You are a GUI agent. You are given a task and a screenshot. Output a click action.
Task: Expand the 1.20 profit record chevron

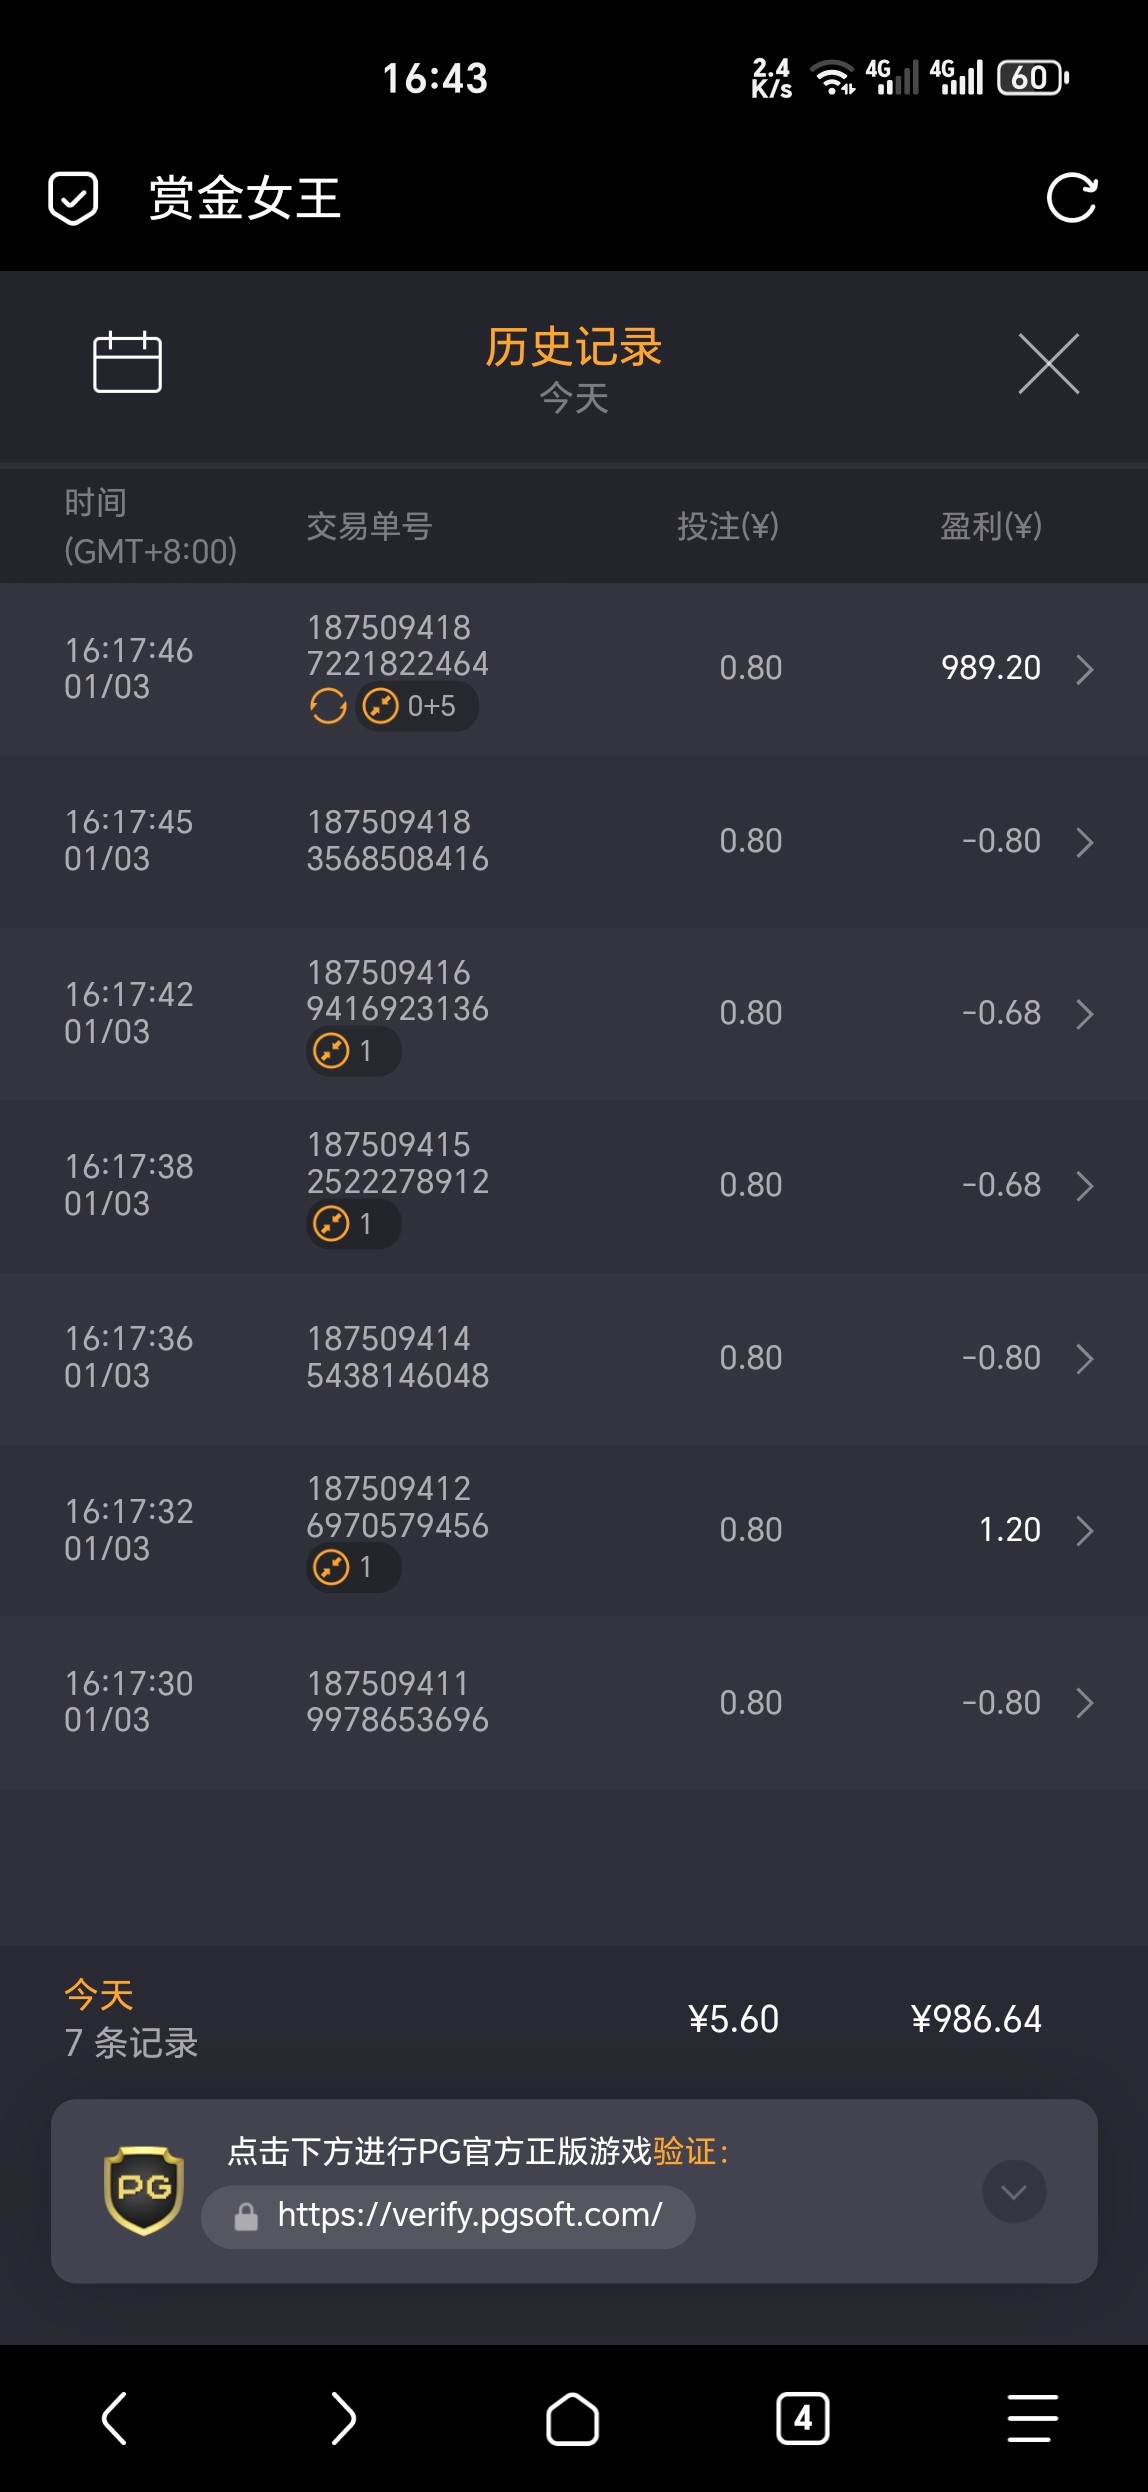[x=1084, y=1530]
